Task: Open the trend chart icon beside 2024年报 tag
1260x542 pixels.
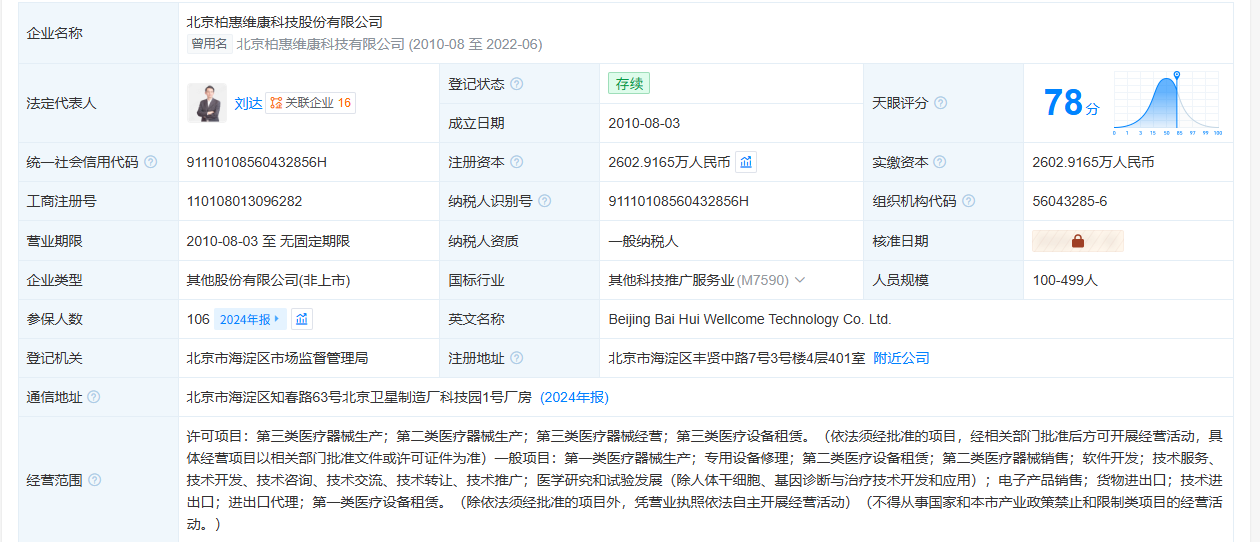Action: pos(302,319)
